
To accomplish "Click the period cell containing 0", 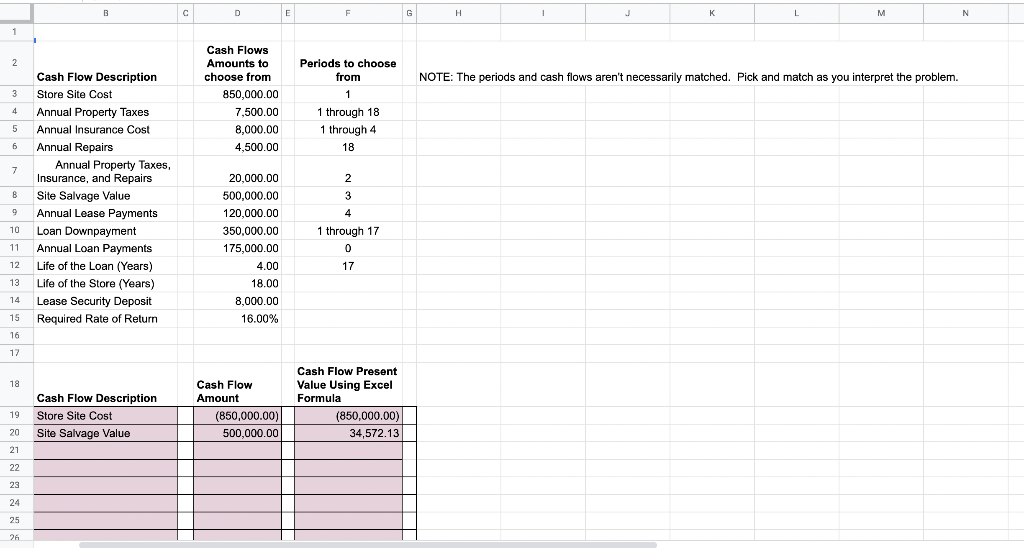I will pyautogui.click(x=348, y=248).
